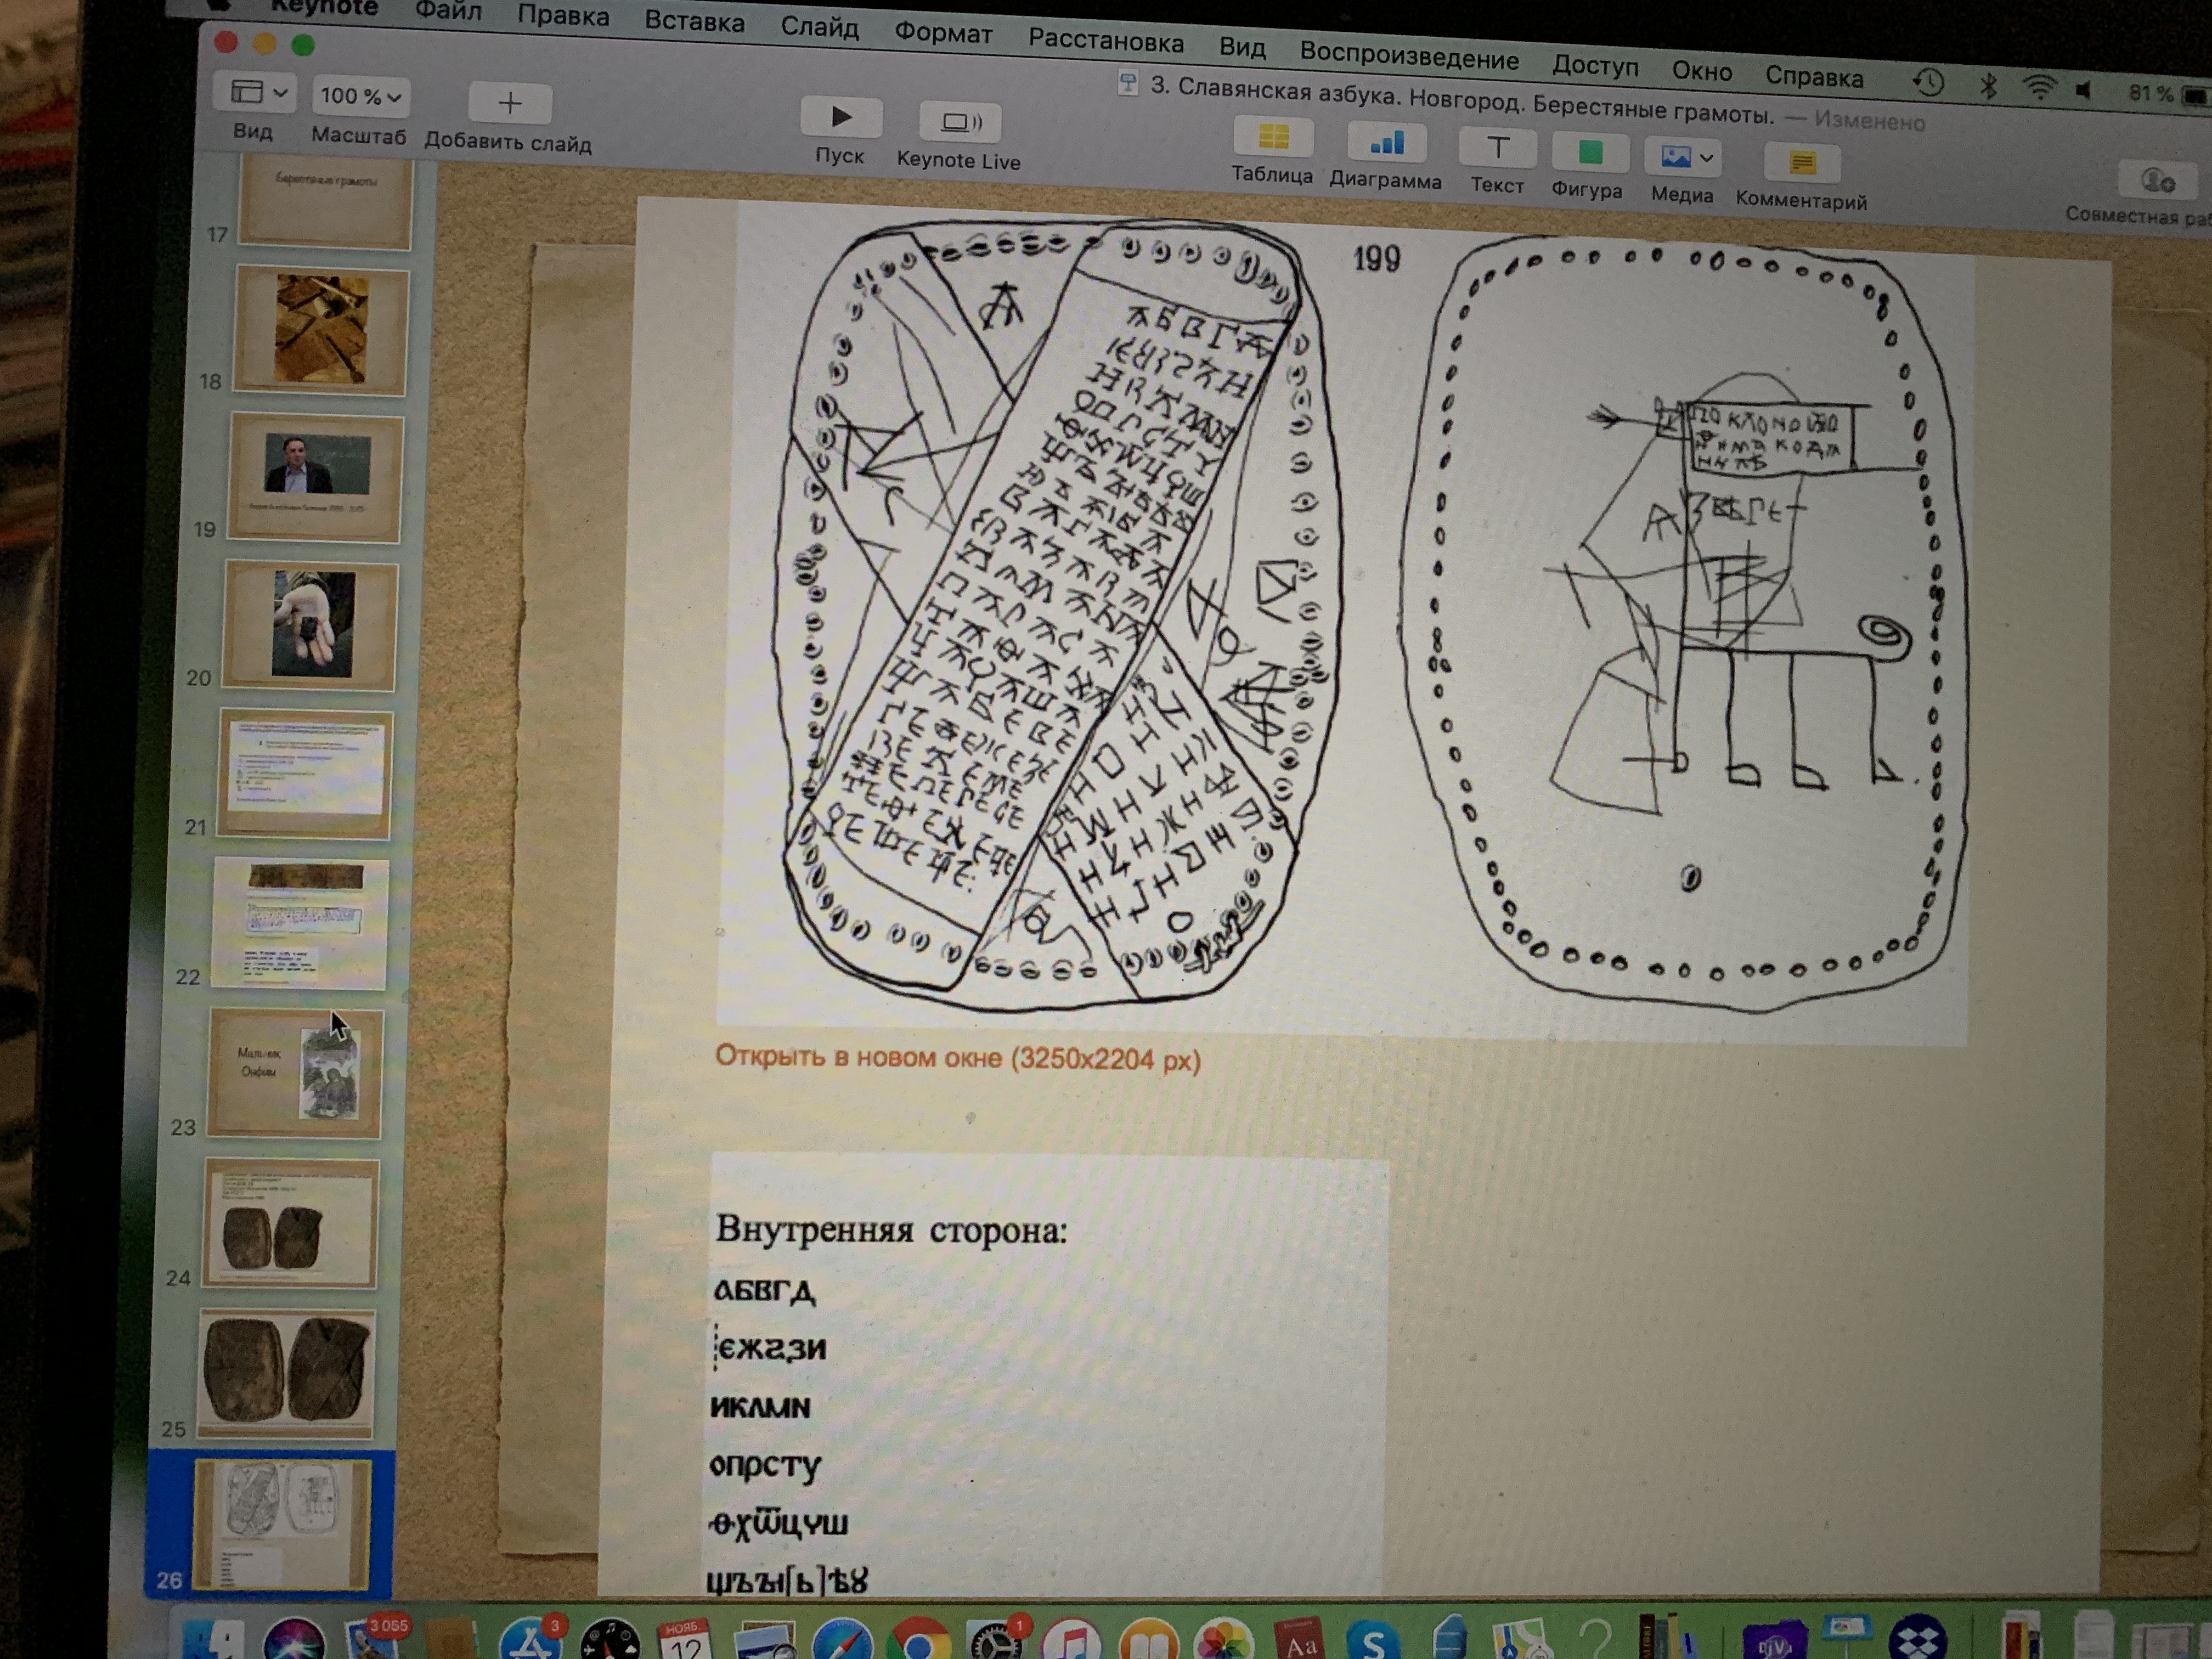2212x1659 pixels.
Task: Insert a table with the Таблица icon
Action: click(1273, 137)
